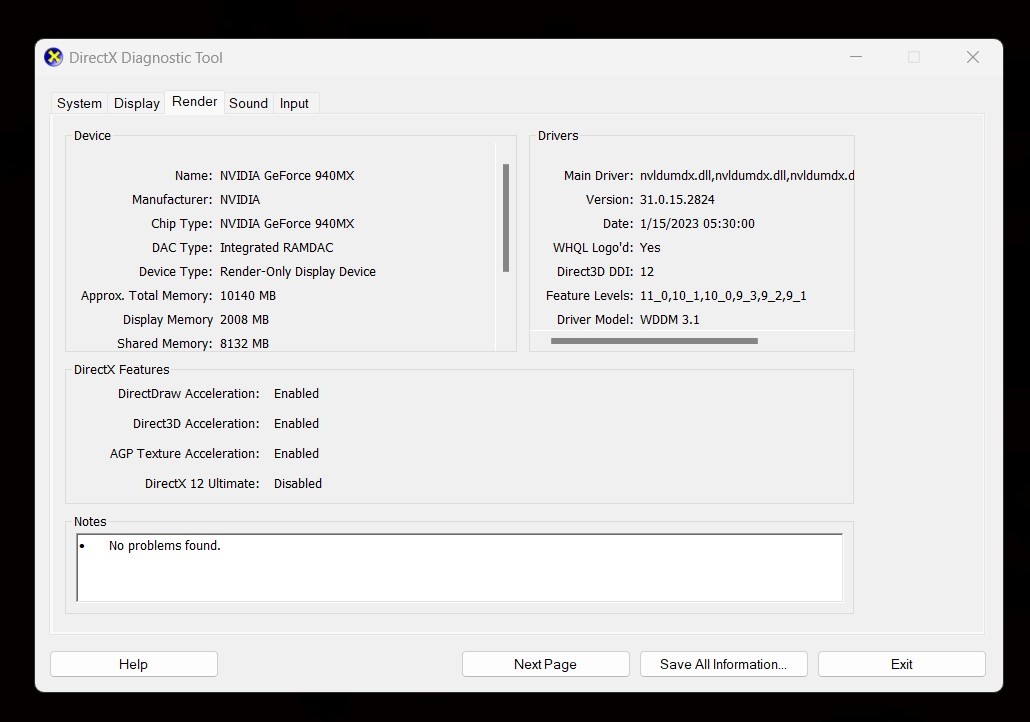Click the Drivers panel horizontal scrollbar

pyautogui.click(x=654, y=341)
